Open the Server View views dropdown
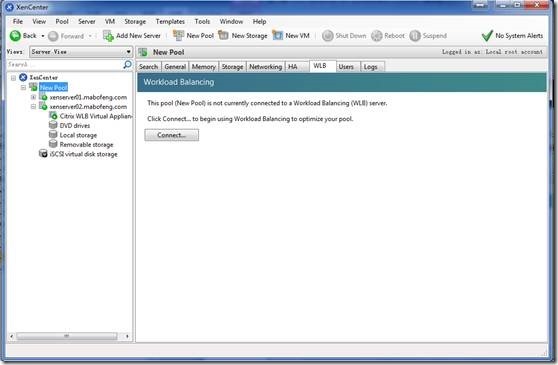Screen dimensions: 558x365 [x=81, y=52]
